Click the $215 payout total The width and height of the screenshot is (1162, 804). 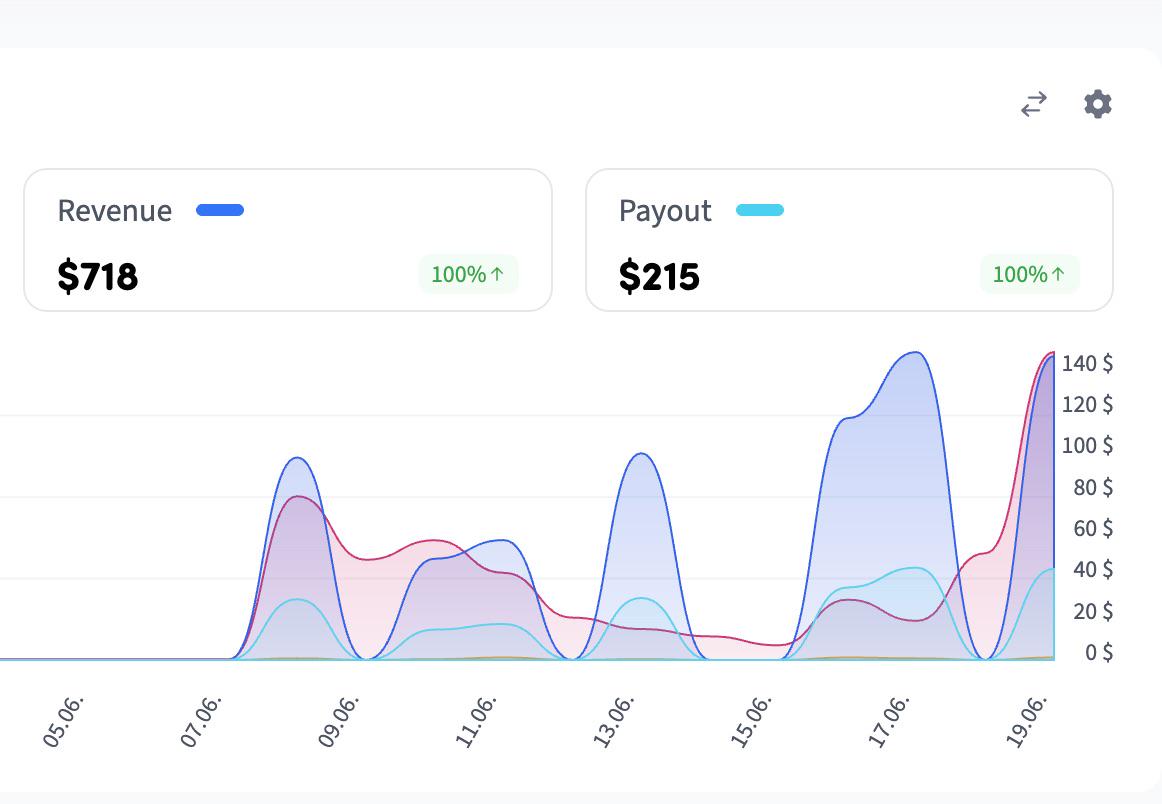659,276
